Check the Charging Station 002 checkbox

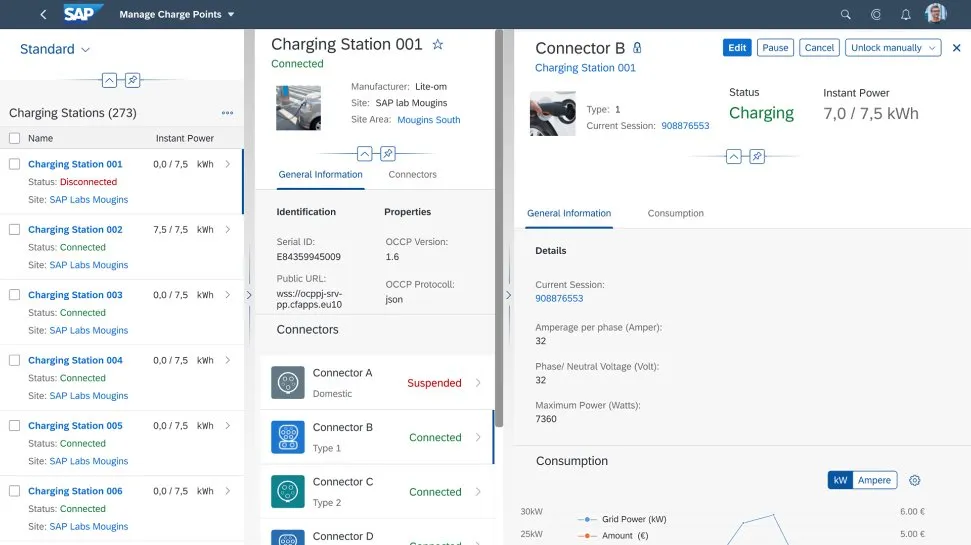point(14,230)
